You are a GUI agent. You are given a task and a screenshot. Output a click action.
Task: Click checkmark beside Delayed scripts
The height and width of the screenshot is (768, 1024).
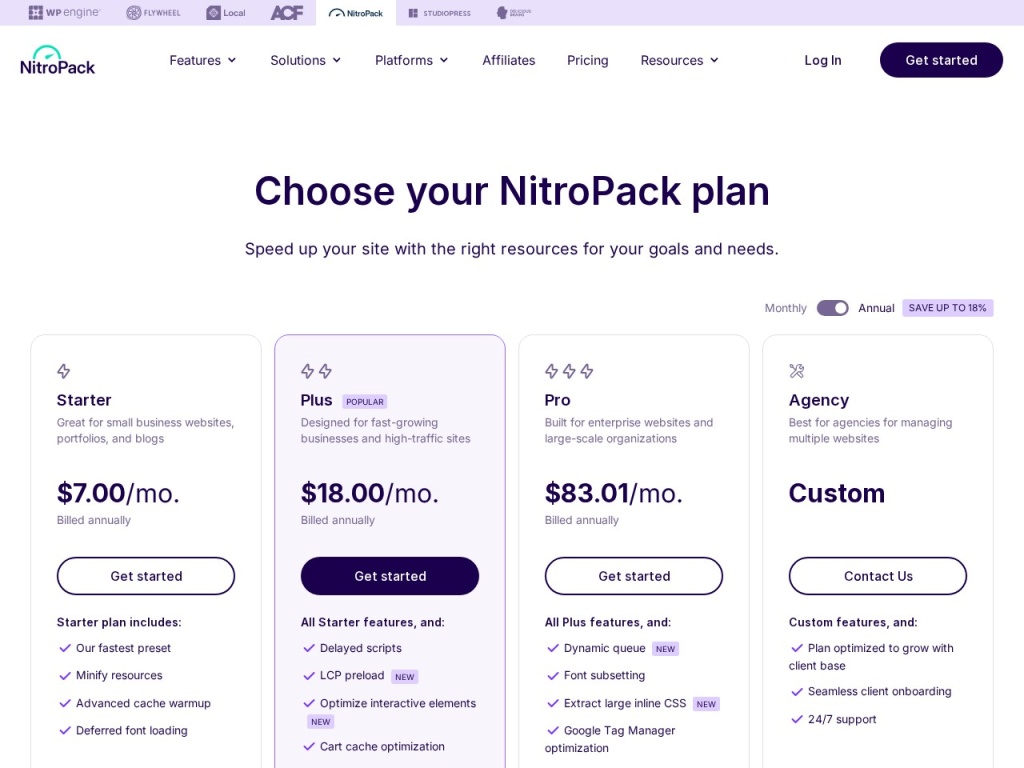[x=309, y=648]
